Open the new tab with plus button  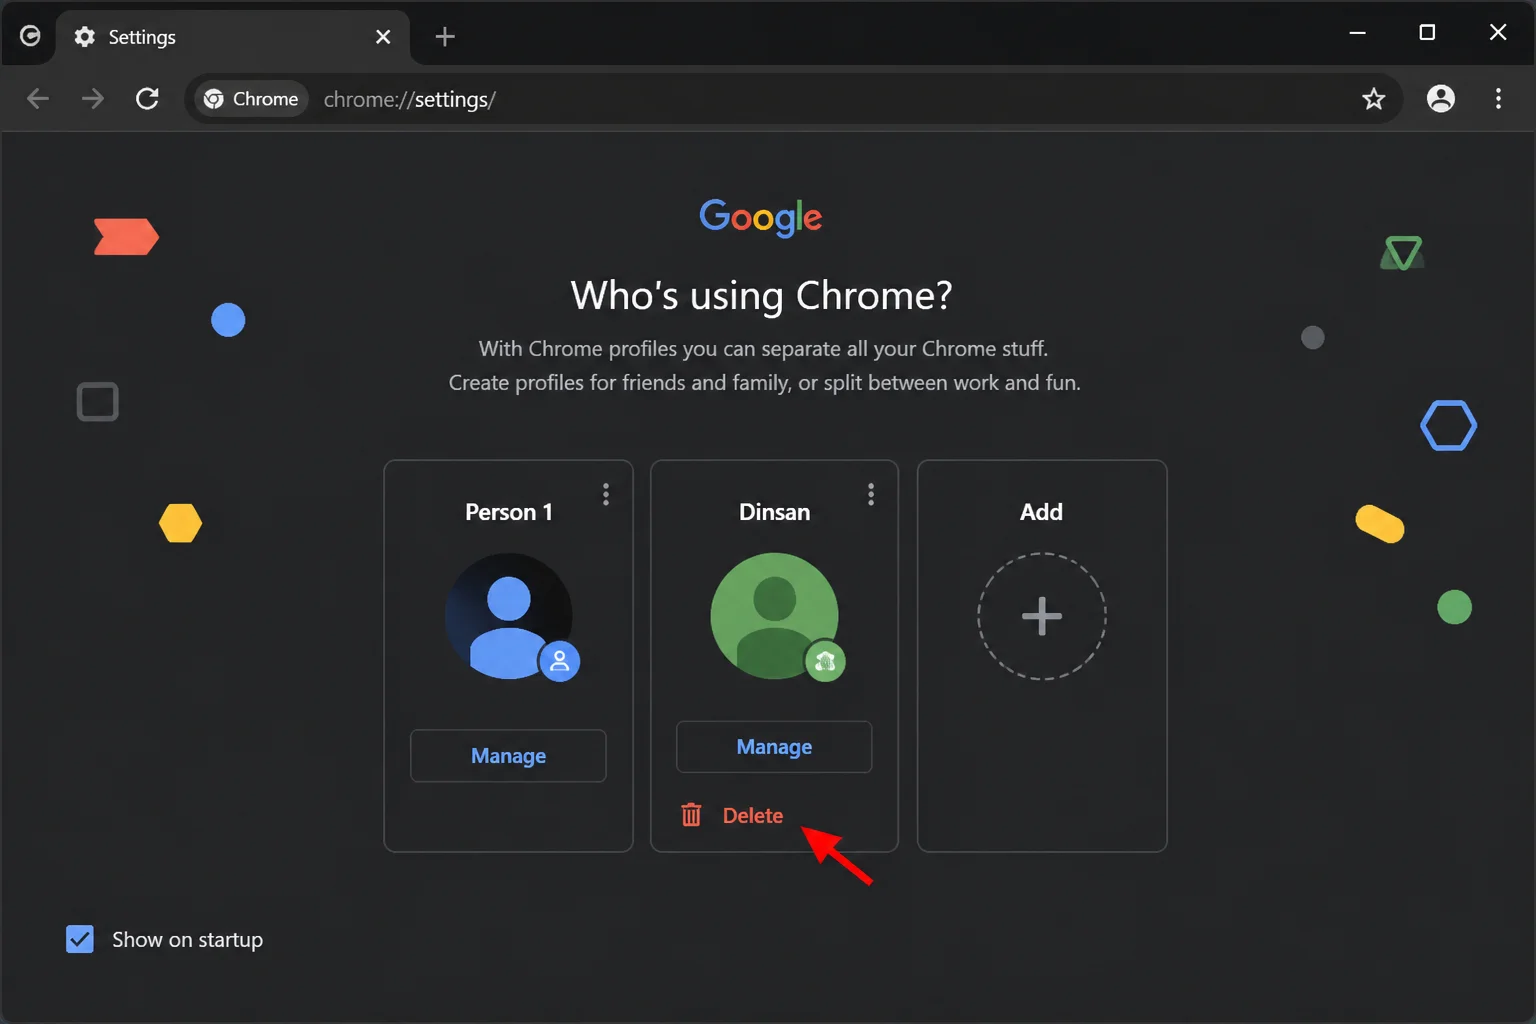click(x=445, y=37)
